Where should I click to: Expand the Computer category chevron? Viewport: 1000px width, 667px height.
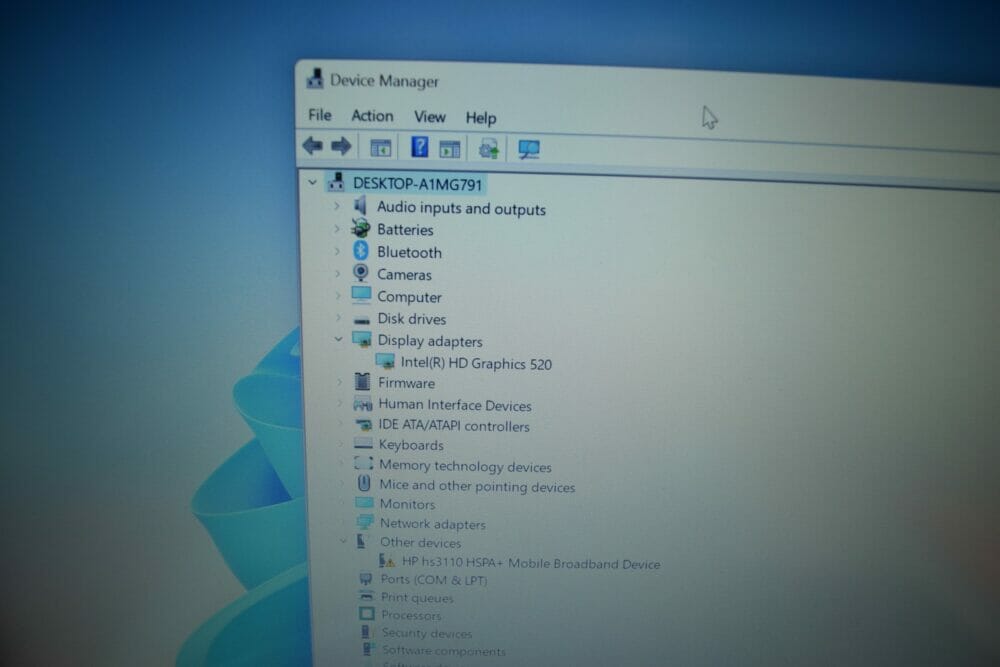click(x=337, y=296)
